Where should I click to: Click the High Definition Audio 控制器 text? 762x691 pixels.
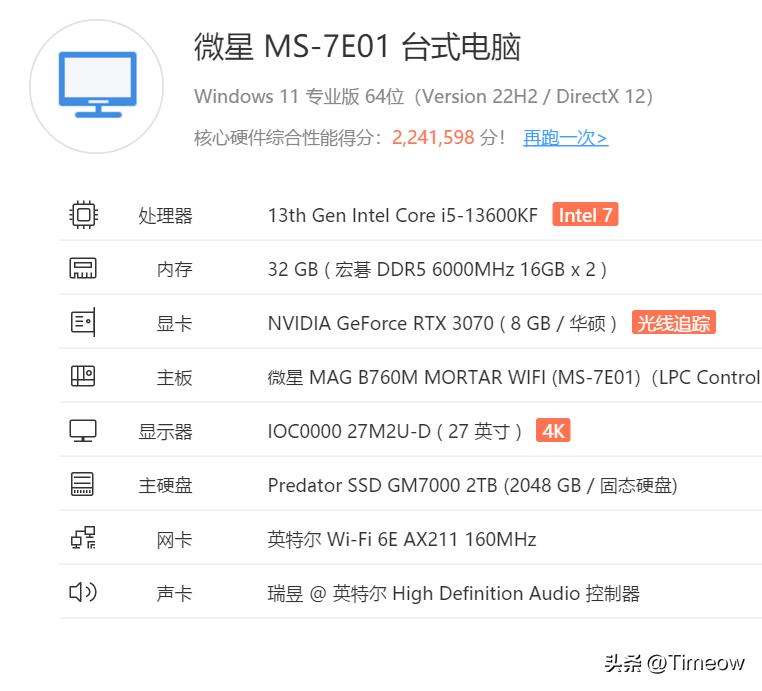453,593
